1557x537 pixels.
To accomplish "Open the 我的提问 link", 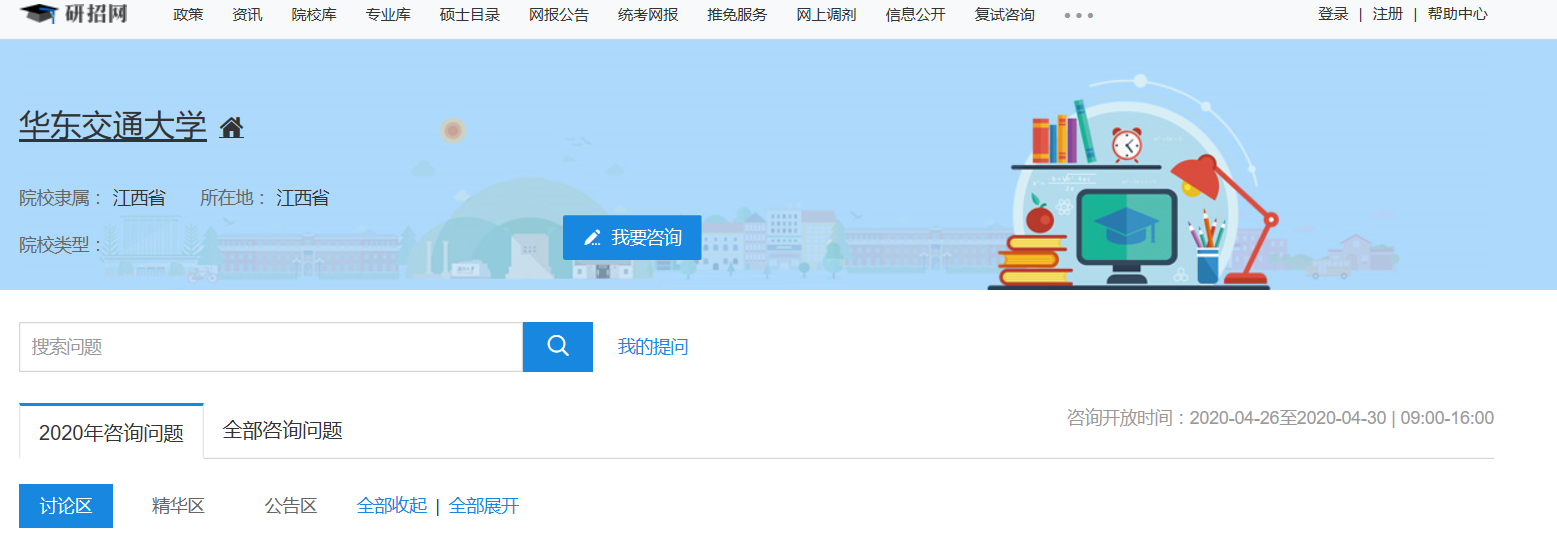I will click(x=652, y=347).
